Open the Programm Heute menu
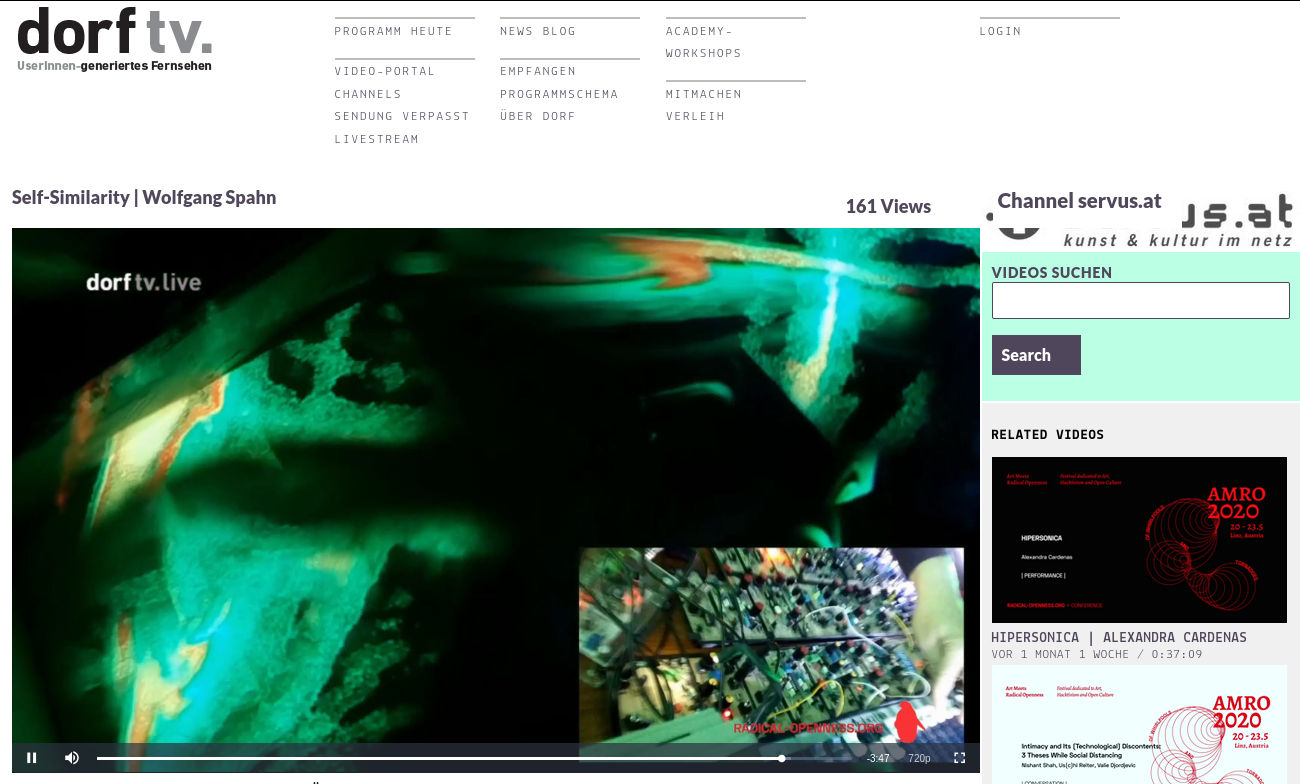The image size is (1300, 784). pos(393,31)
